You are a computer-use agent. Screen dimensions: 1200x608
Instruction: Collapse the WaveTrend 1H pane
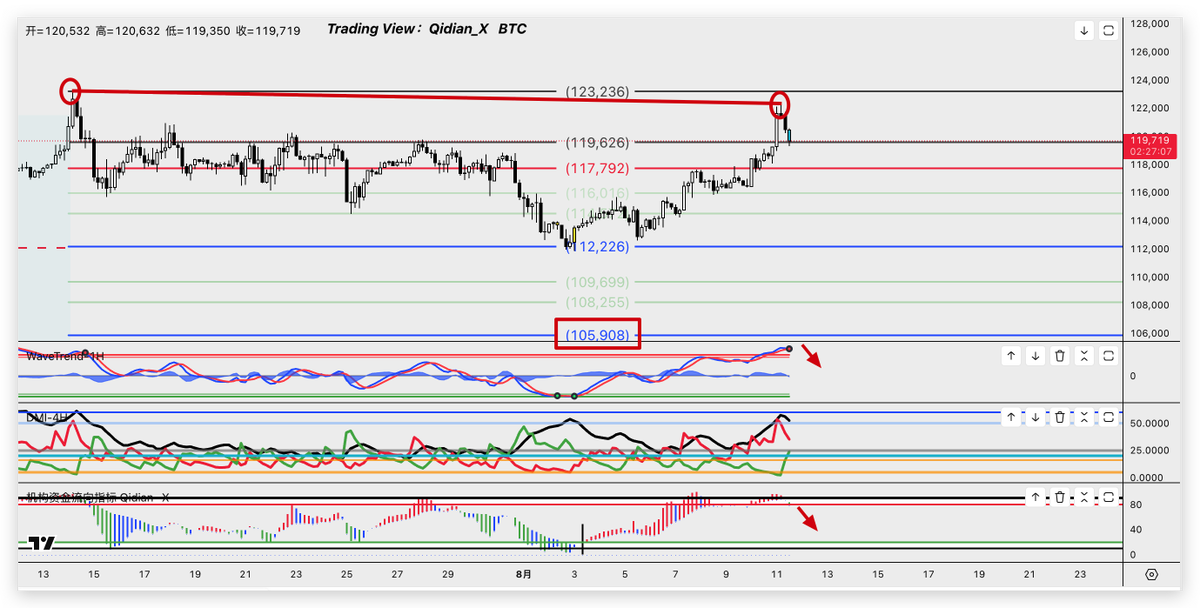[1084, 356]
